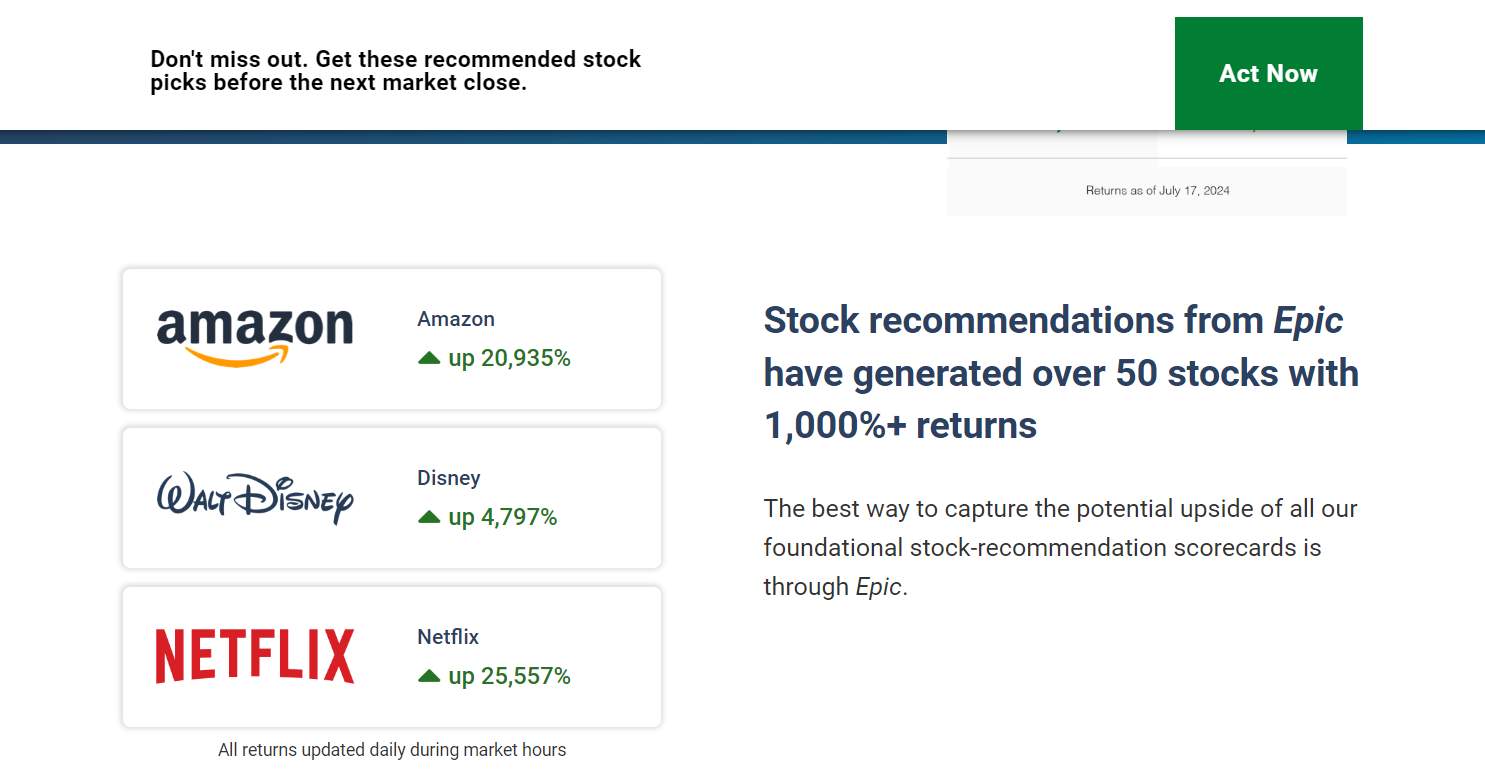Click the green Act Now button
Viewport: 1485px width, 775px height.
(x=1268, y=73)
